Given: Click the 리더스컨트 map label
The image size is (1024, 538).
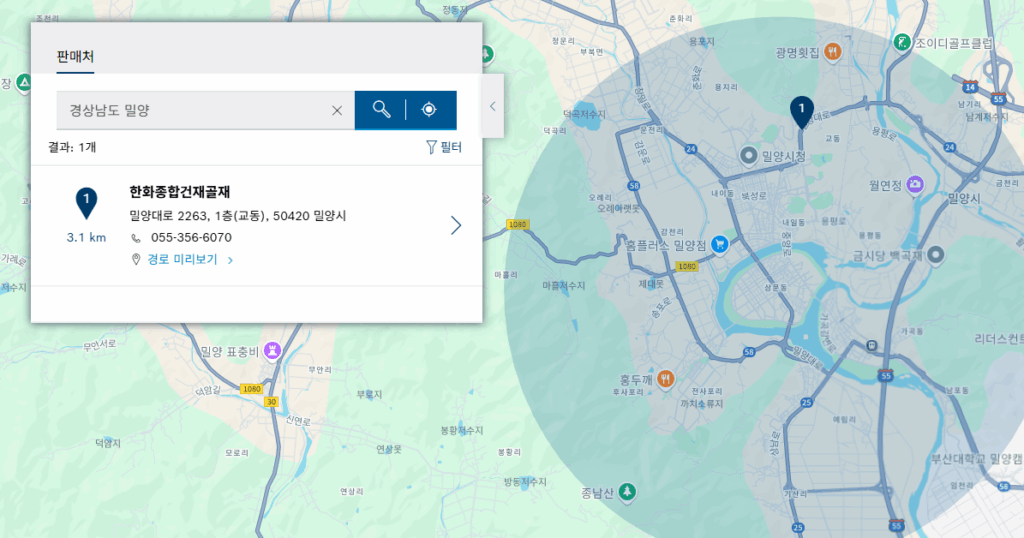Looking at the screenshot, I should coord(999,339).
